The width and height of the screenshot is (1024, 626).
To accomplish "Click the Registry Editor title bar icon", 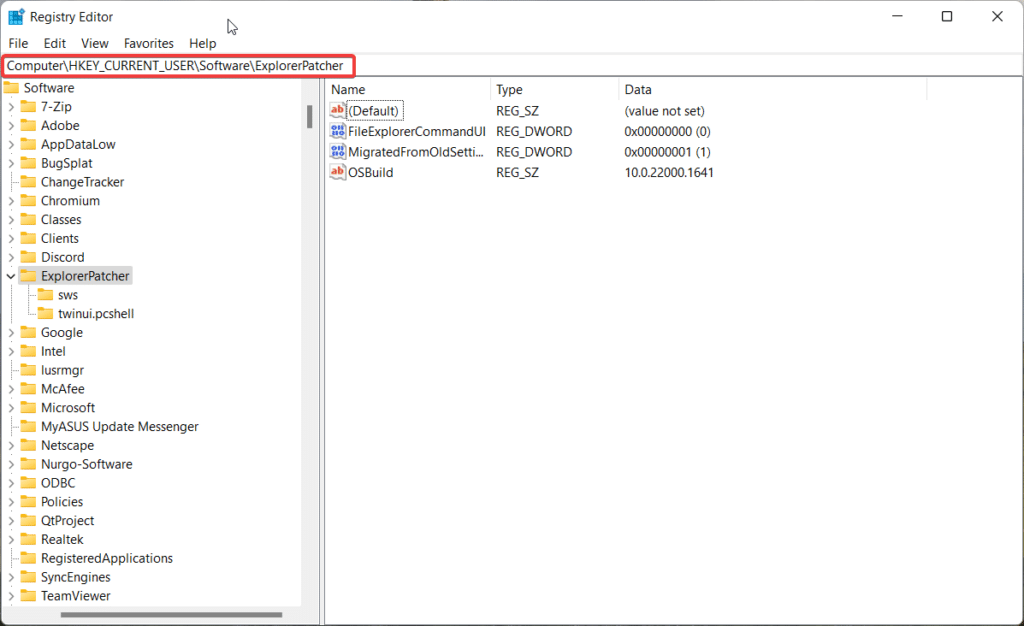I will (x=14, y=16).
